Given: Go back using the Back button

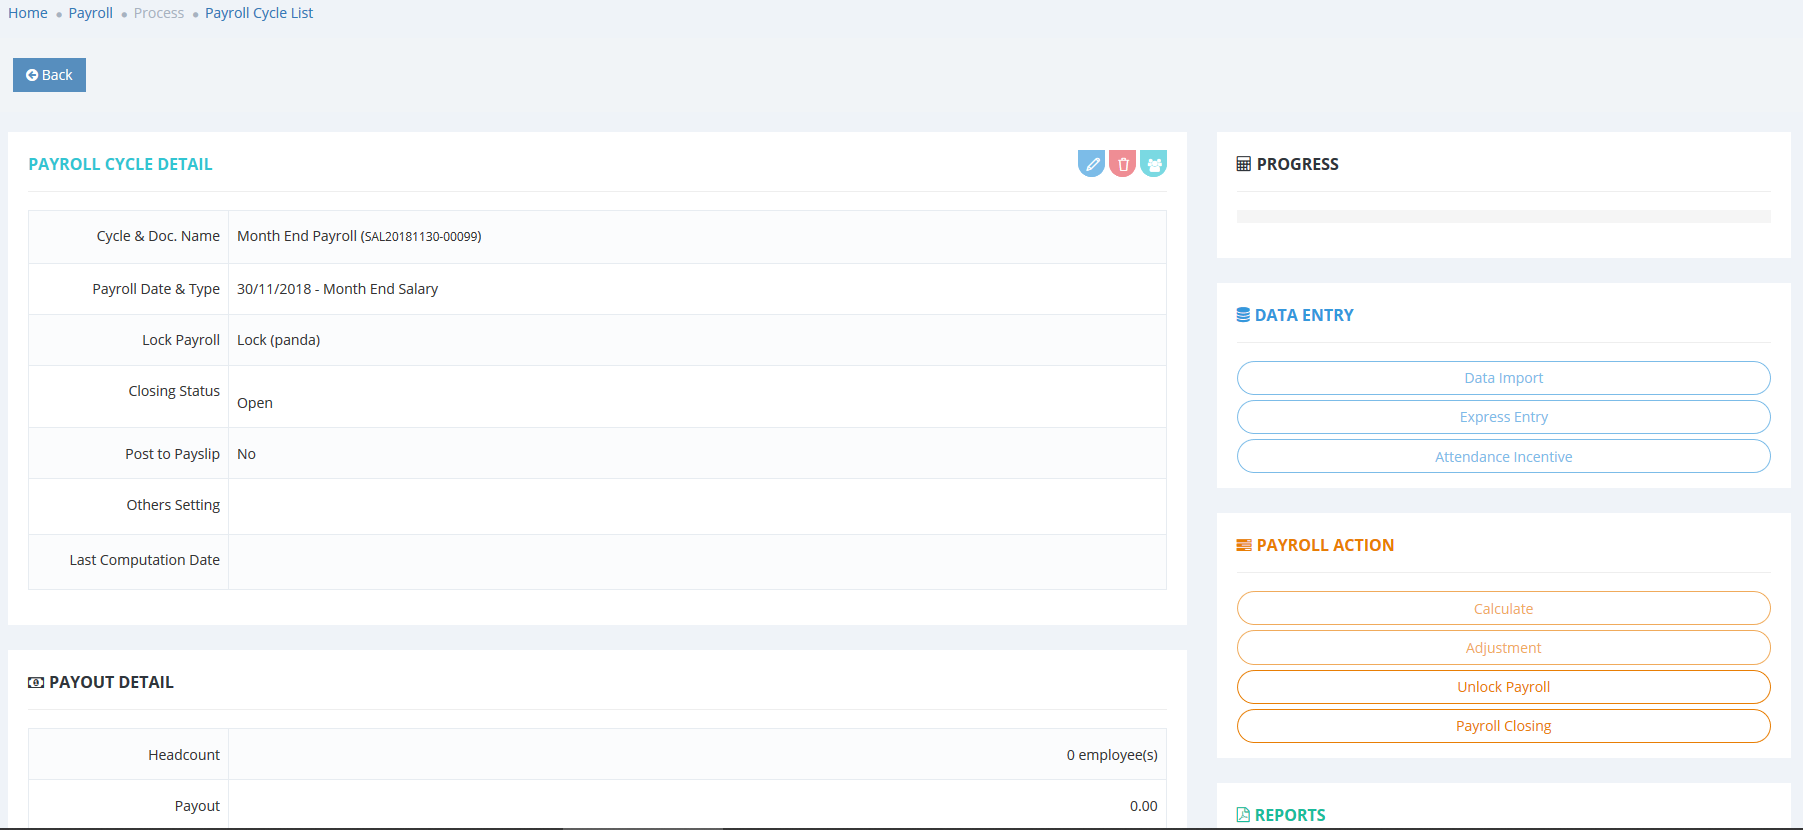Looking at the screenshot, I should [49, 75].
